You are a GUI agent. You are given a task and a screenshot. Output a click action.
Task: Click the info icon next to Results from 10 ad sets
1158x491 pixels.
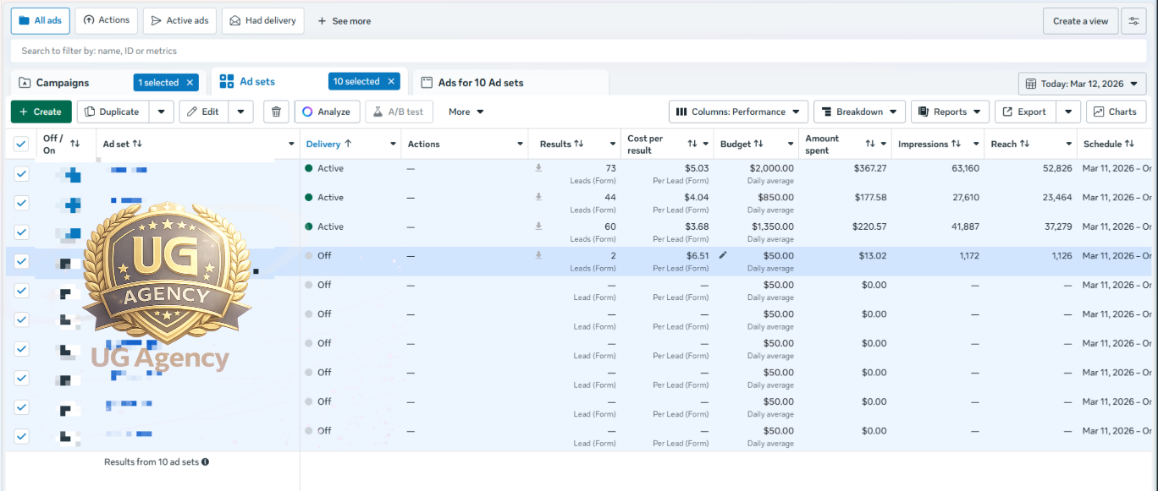click(x=205, y=462)
